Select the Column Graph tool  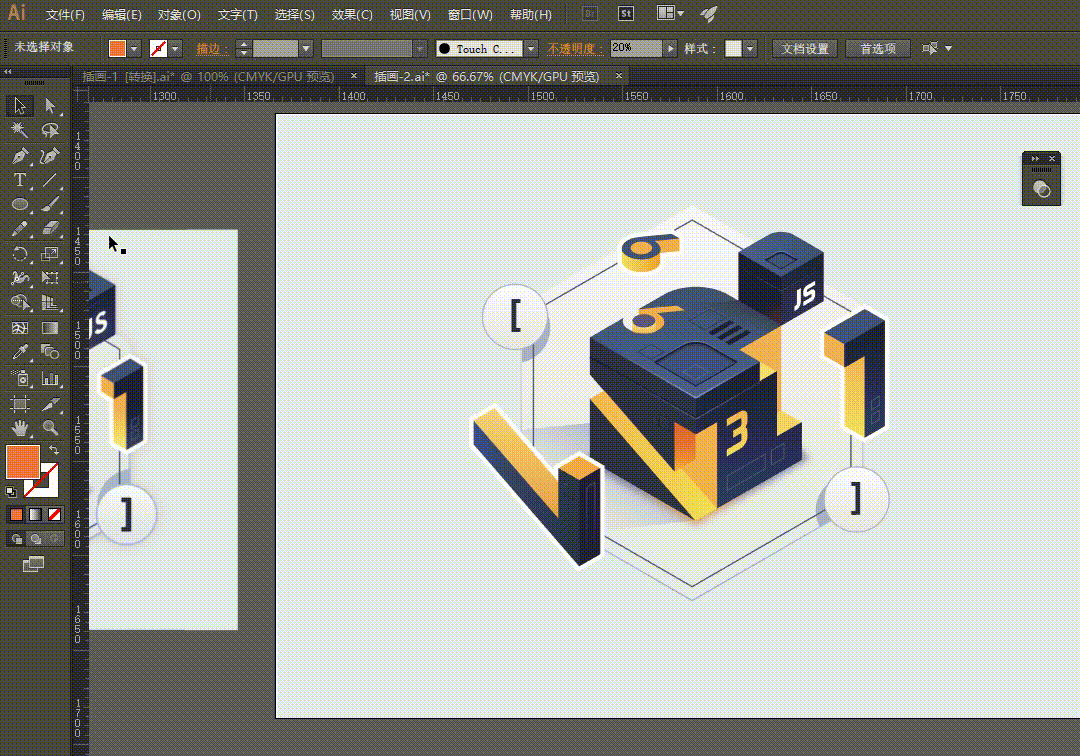click(50, 379)
